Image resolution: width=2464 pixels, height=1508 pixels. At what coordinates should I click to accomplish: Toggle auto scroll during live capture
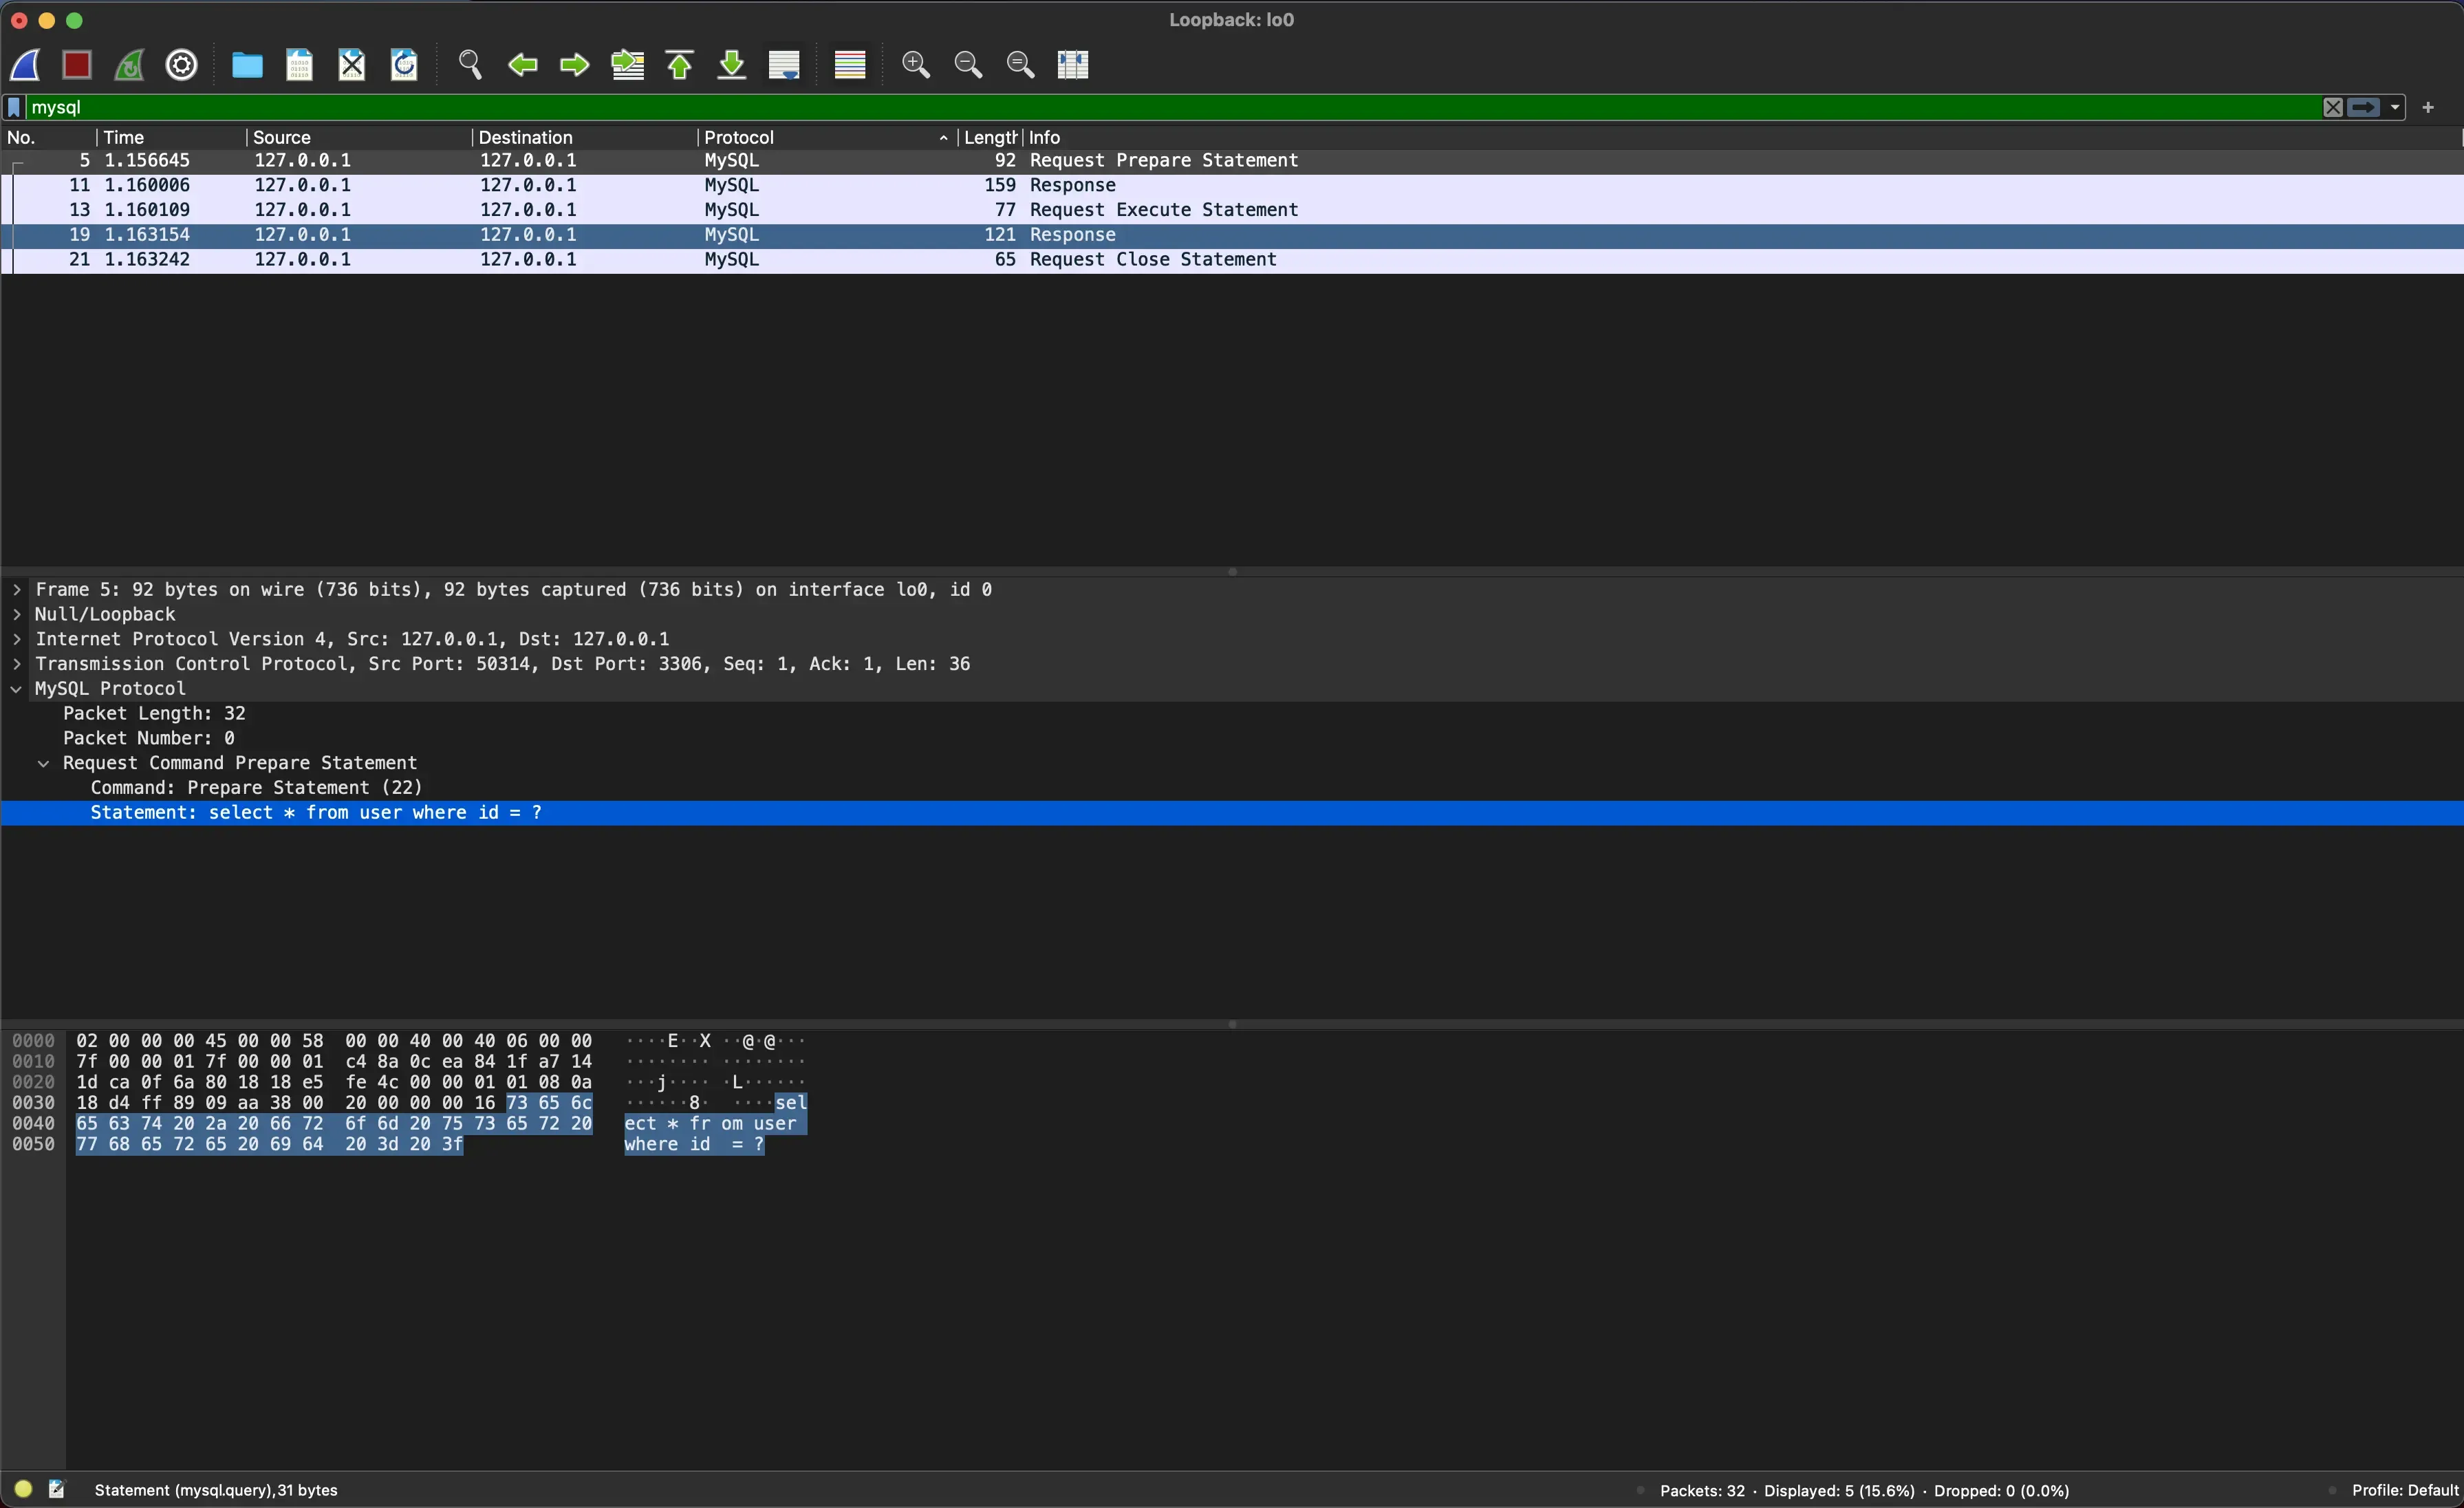click(784, 65)
